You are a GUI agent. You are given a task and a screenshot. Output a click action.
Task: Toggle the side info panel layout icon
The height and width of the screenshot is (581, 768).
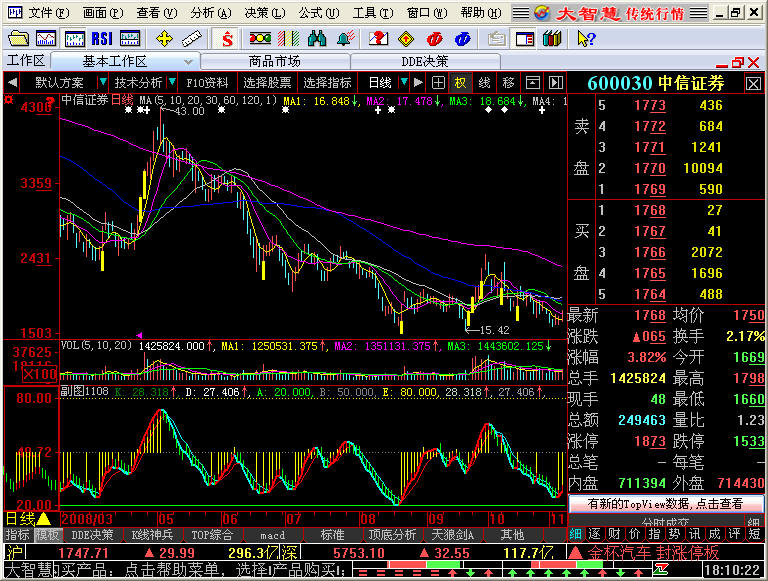[525, 38]
